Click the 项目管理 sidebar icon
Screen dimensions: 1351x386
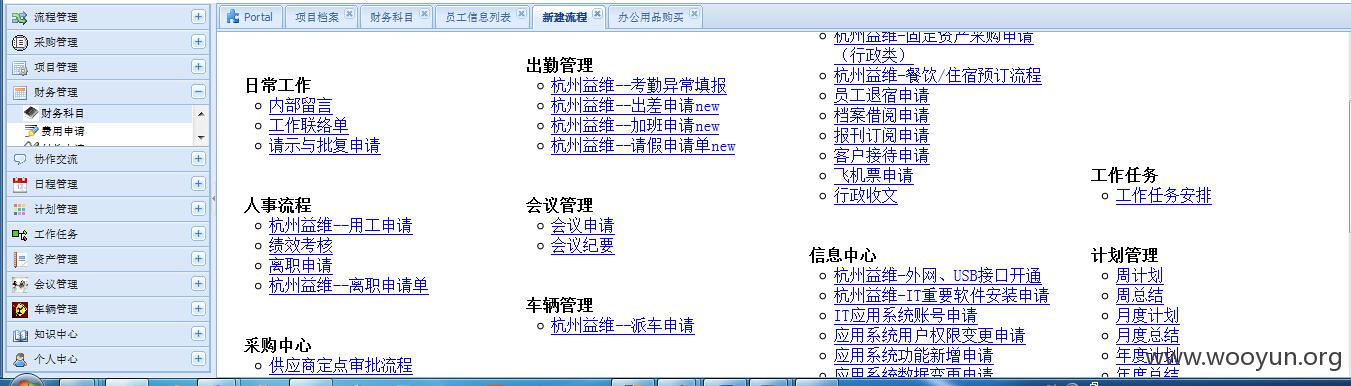point(19,67)
